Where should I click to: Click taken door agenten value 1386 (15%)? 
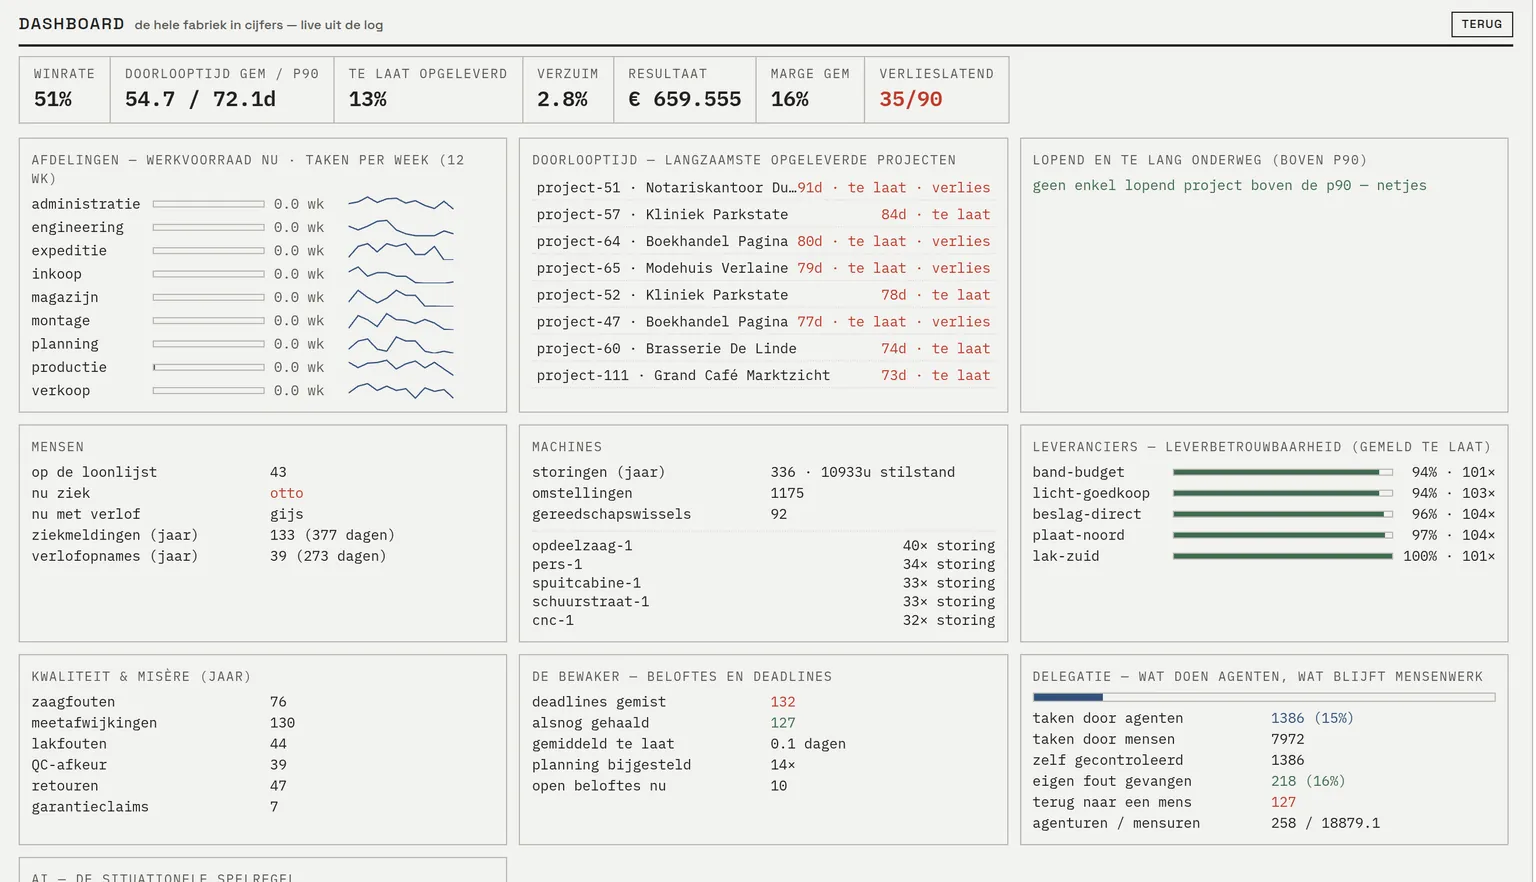(1312, 718)
